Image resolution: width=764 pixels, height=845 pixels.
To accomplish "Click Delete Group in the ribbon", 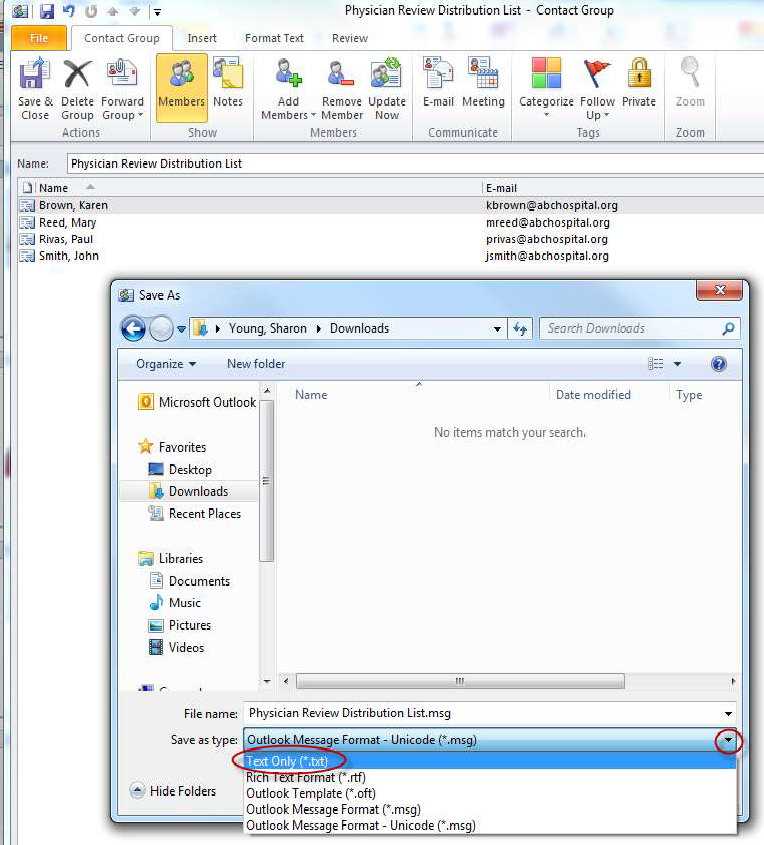I will click(x=77, y=89).
